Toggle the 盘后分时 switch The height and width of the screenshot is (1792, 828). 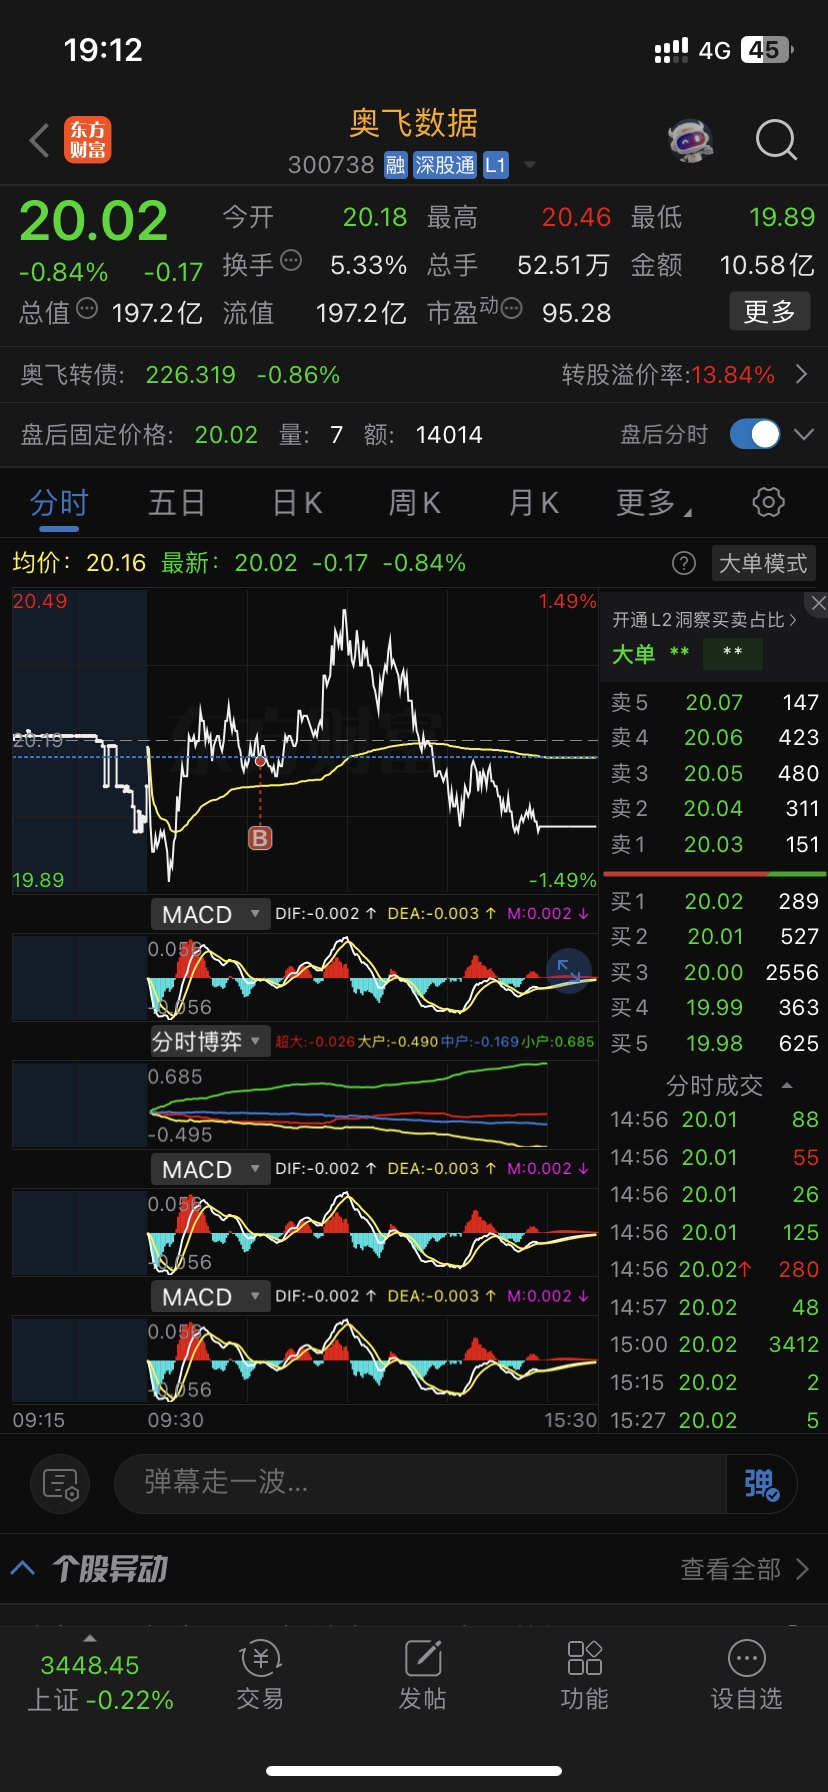755,434
